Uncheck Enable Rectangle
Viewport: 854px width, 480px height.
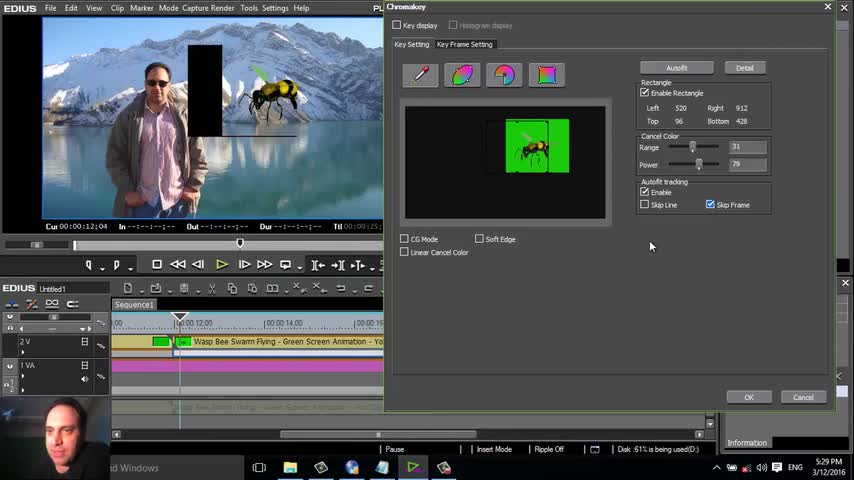point(645,93)
